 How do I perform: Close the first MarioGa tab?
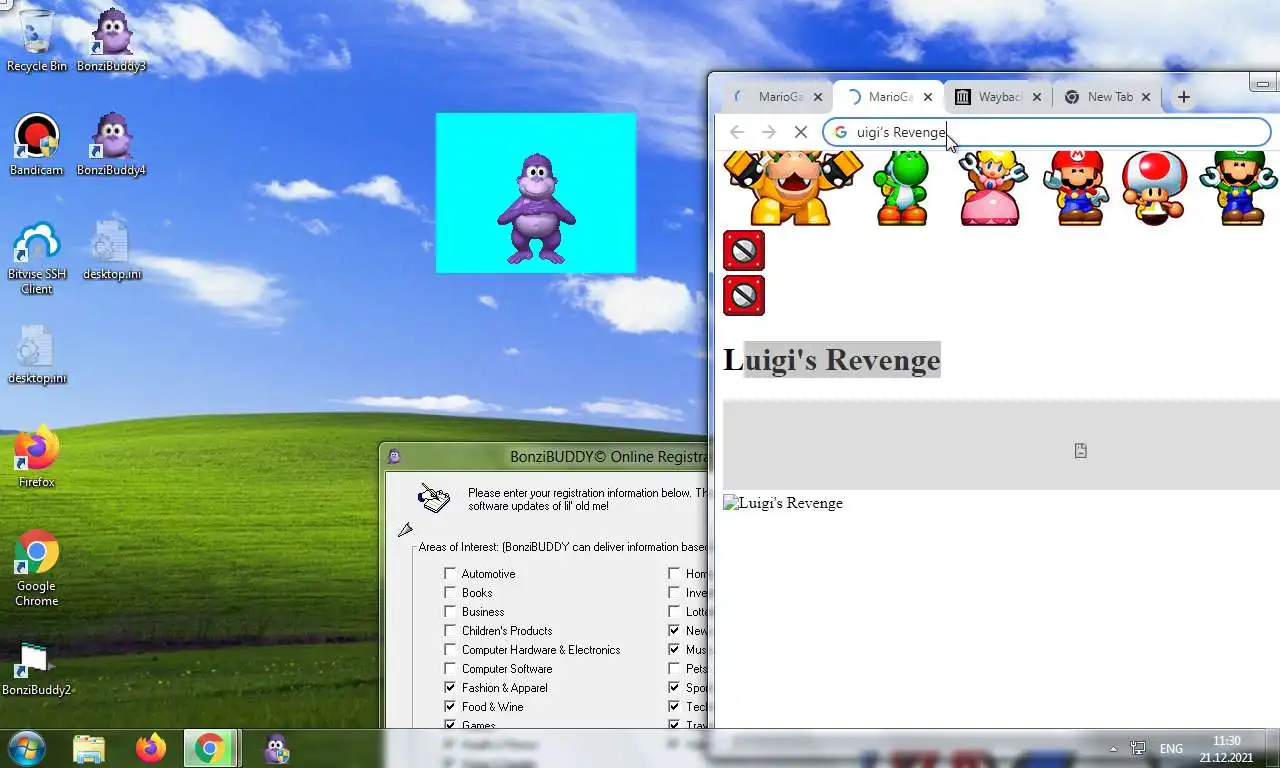pyautogui.click(x=818, y=97)
